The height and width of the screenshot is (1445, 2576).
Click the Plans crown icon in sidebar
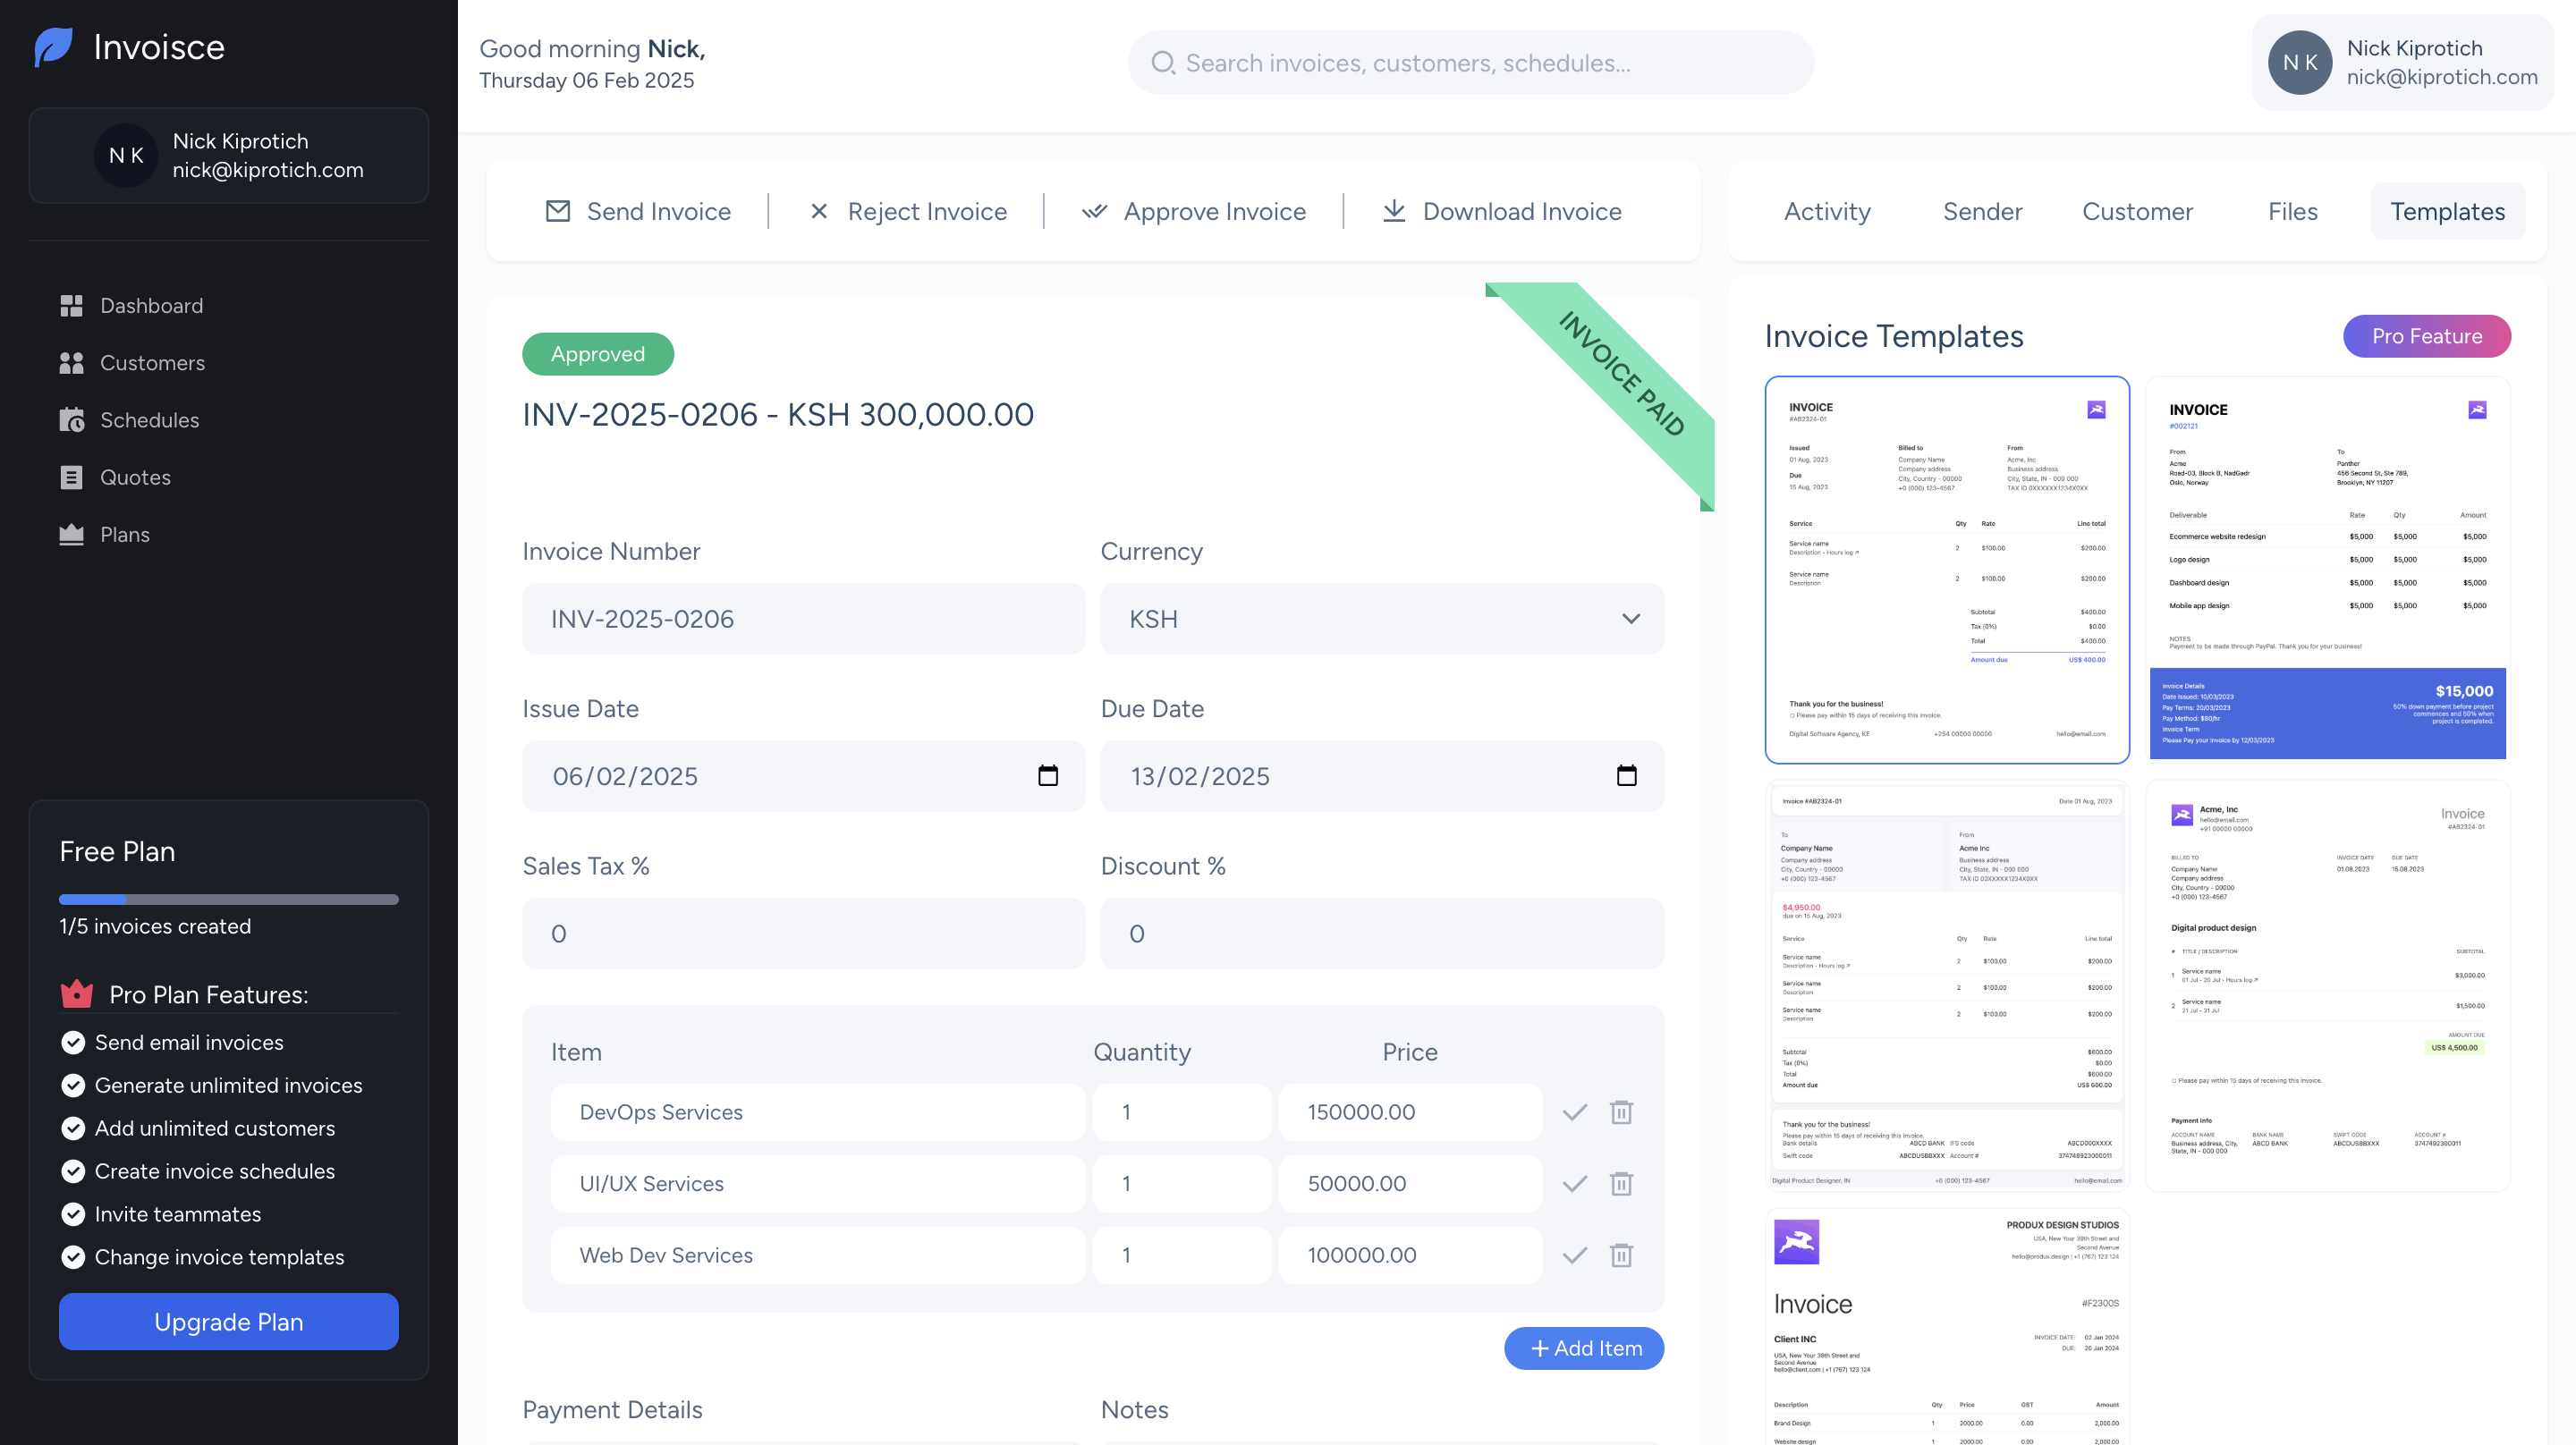71,535
